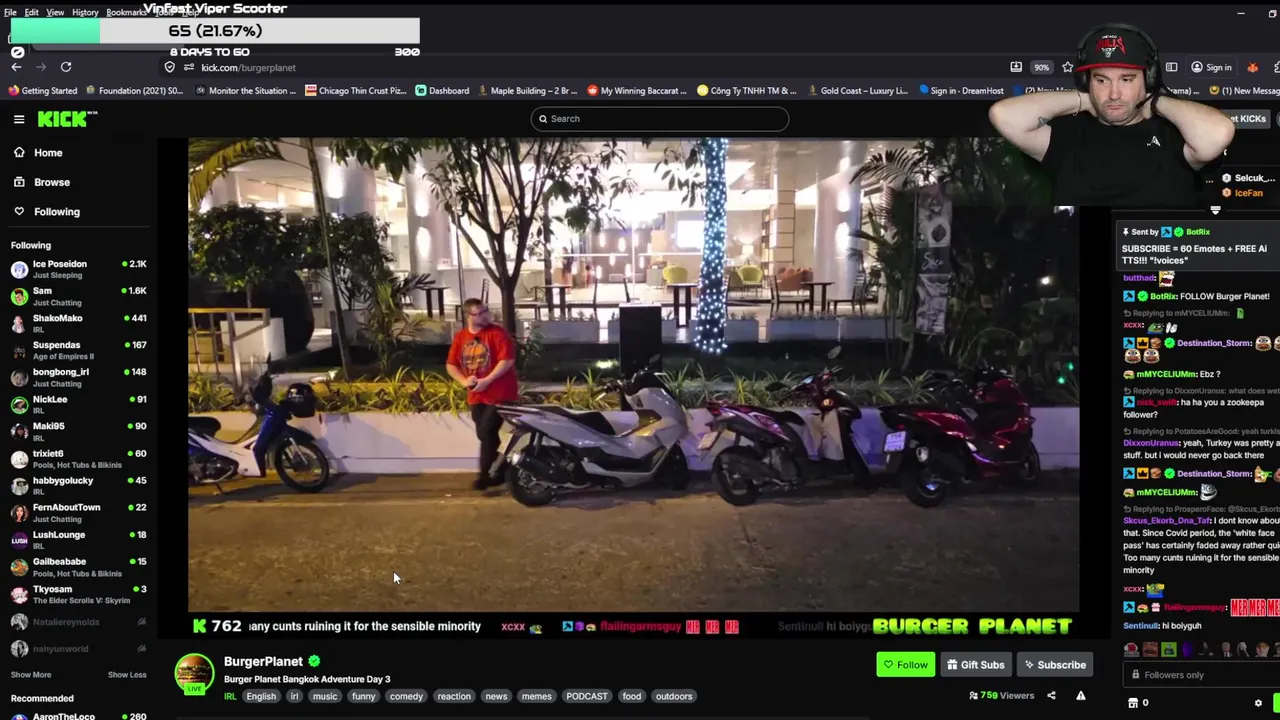The image size is (1280, 720).
Task: Collapse following list with Show Less
Action: 127,675
